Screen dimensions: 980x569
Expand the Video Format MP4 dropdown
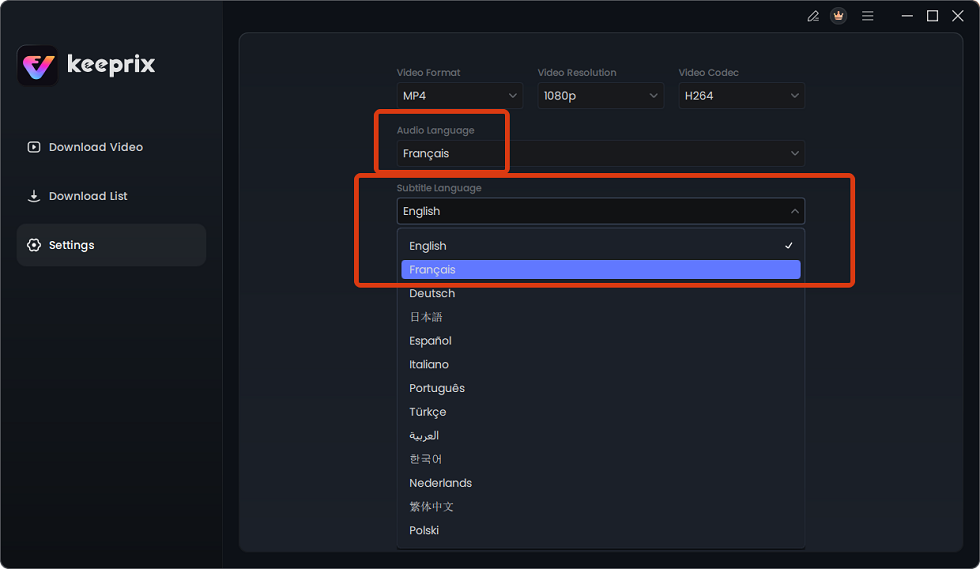pyautogui.click(x=459, y=96)
